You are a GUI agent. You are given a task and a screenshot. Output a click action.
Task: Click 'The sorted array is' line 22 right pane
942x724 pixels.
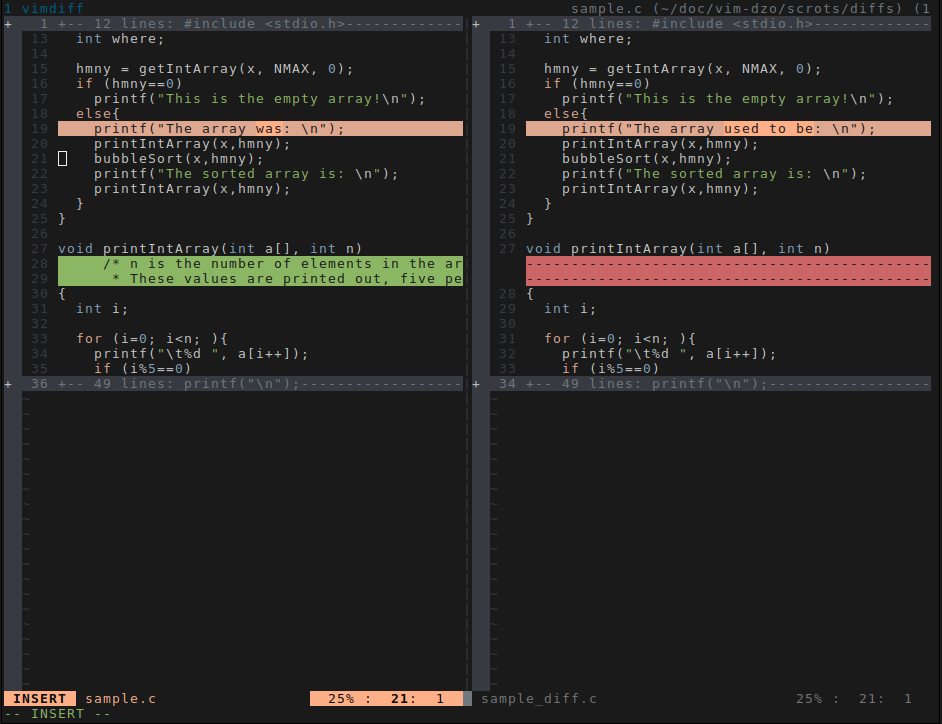click(x=714, y=174)
